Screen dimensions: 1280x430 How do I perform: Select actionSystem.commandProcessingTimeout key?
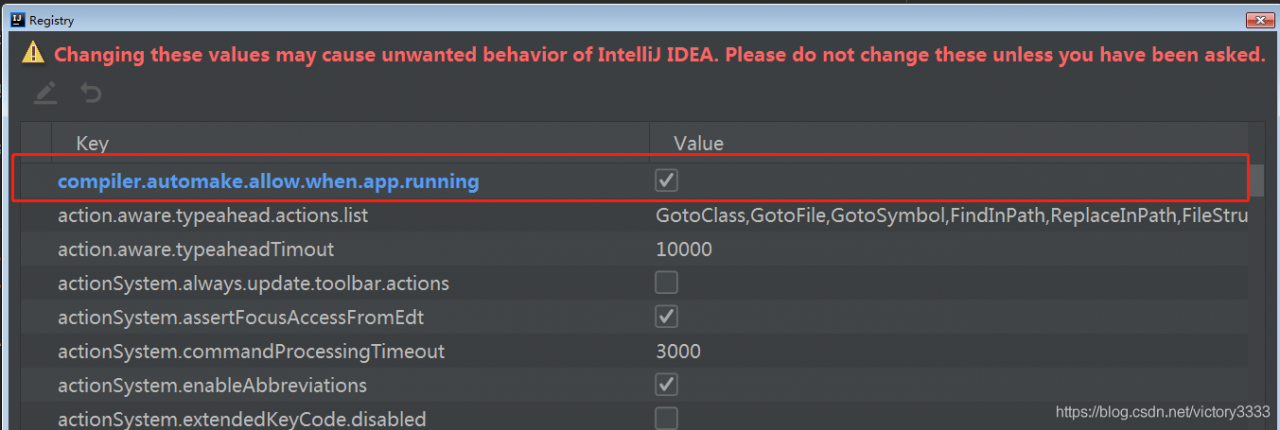coord(251,351)
